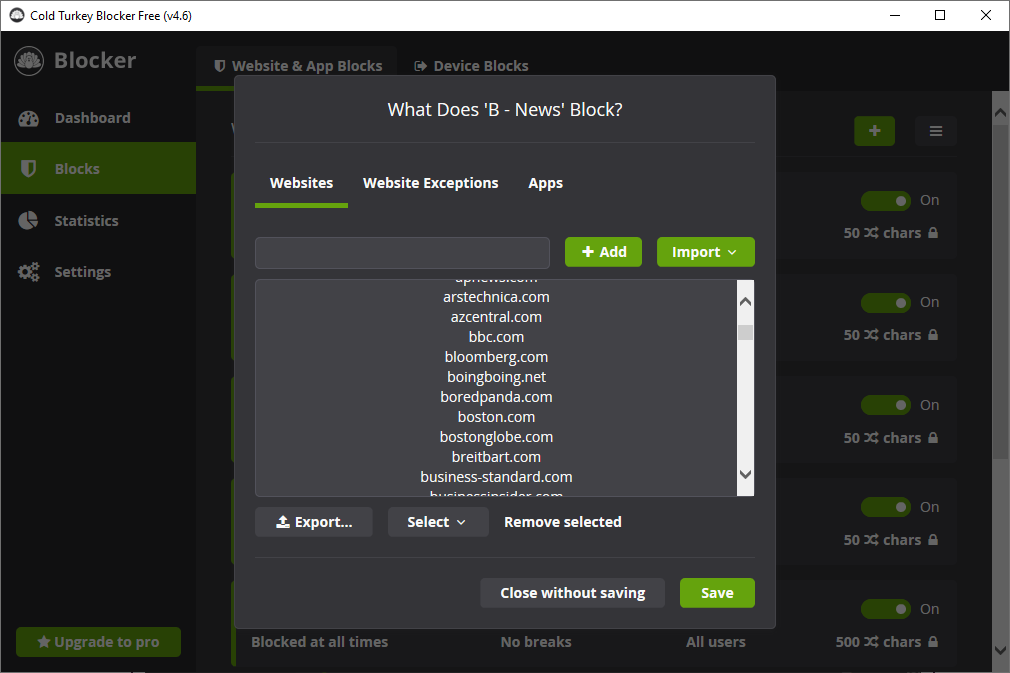Click Upgrade to pro button
This screenshot has width=1010, height=673.
[99, 642]
